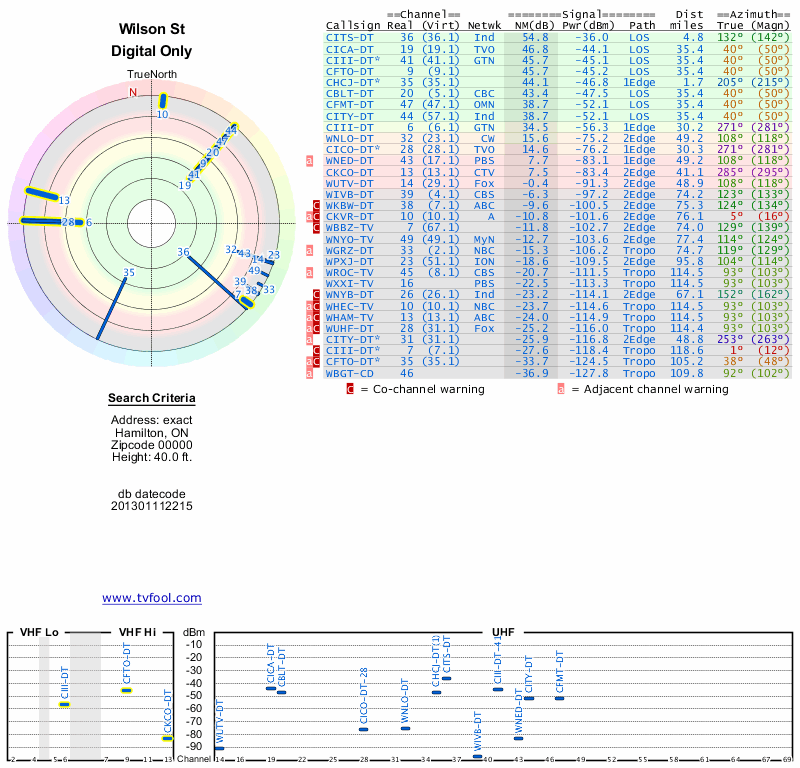Click the CFMT-DT signal marker in UHF chart

(559, 697)
